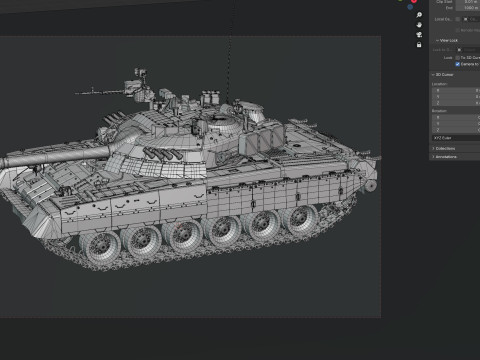
Task: Expand the Collections panel
Action: coord(444,148)
